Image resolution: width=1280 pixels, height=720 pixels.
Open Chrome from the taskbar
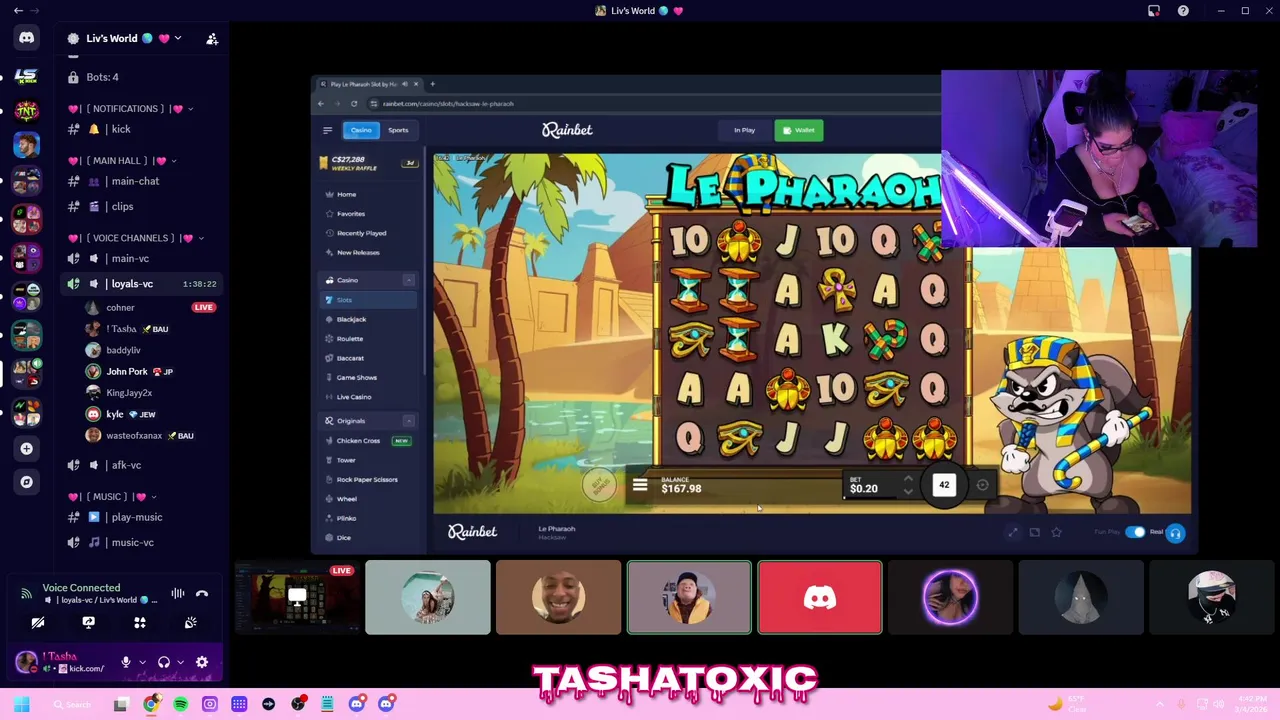click(x=150, y=704)
